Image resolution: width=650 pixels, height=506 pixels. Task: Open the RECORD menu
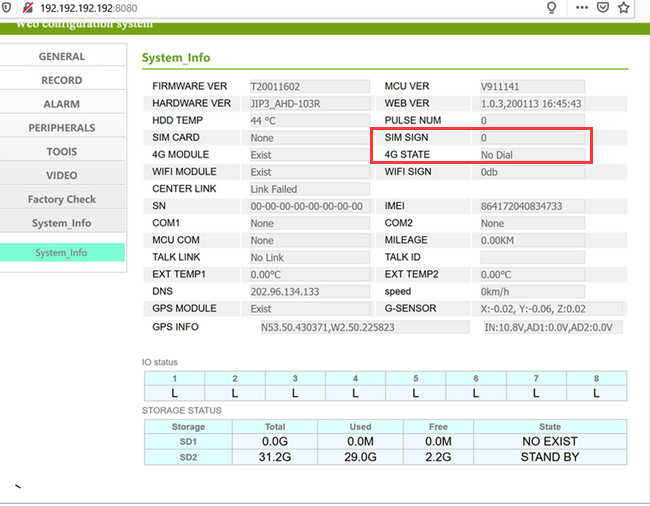tap(62, 80)
